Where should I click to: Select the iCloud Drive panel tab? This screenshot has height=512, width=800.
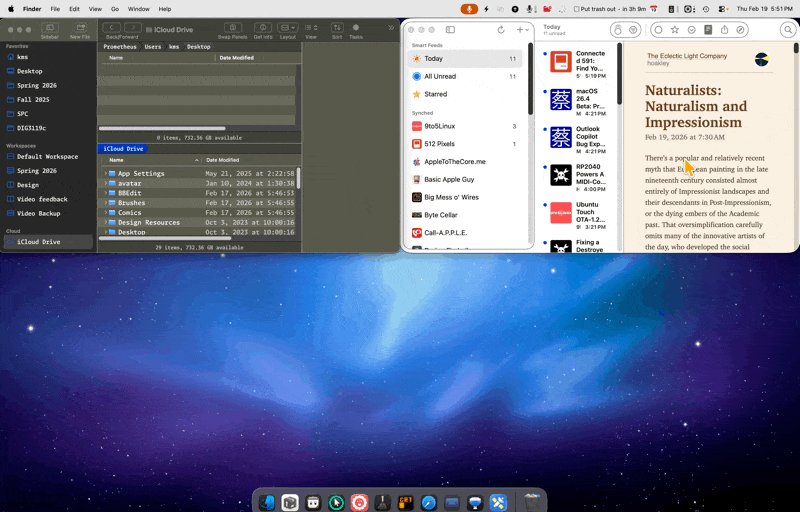pos(124,148)
